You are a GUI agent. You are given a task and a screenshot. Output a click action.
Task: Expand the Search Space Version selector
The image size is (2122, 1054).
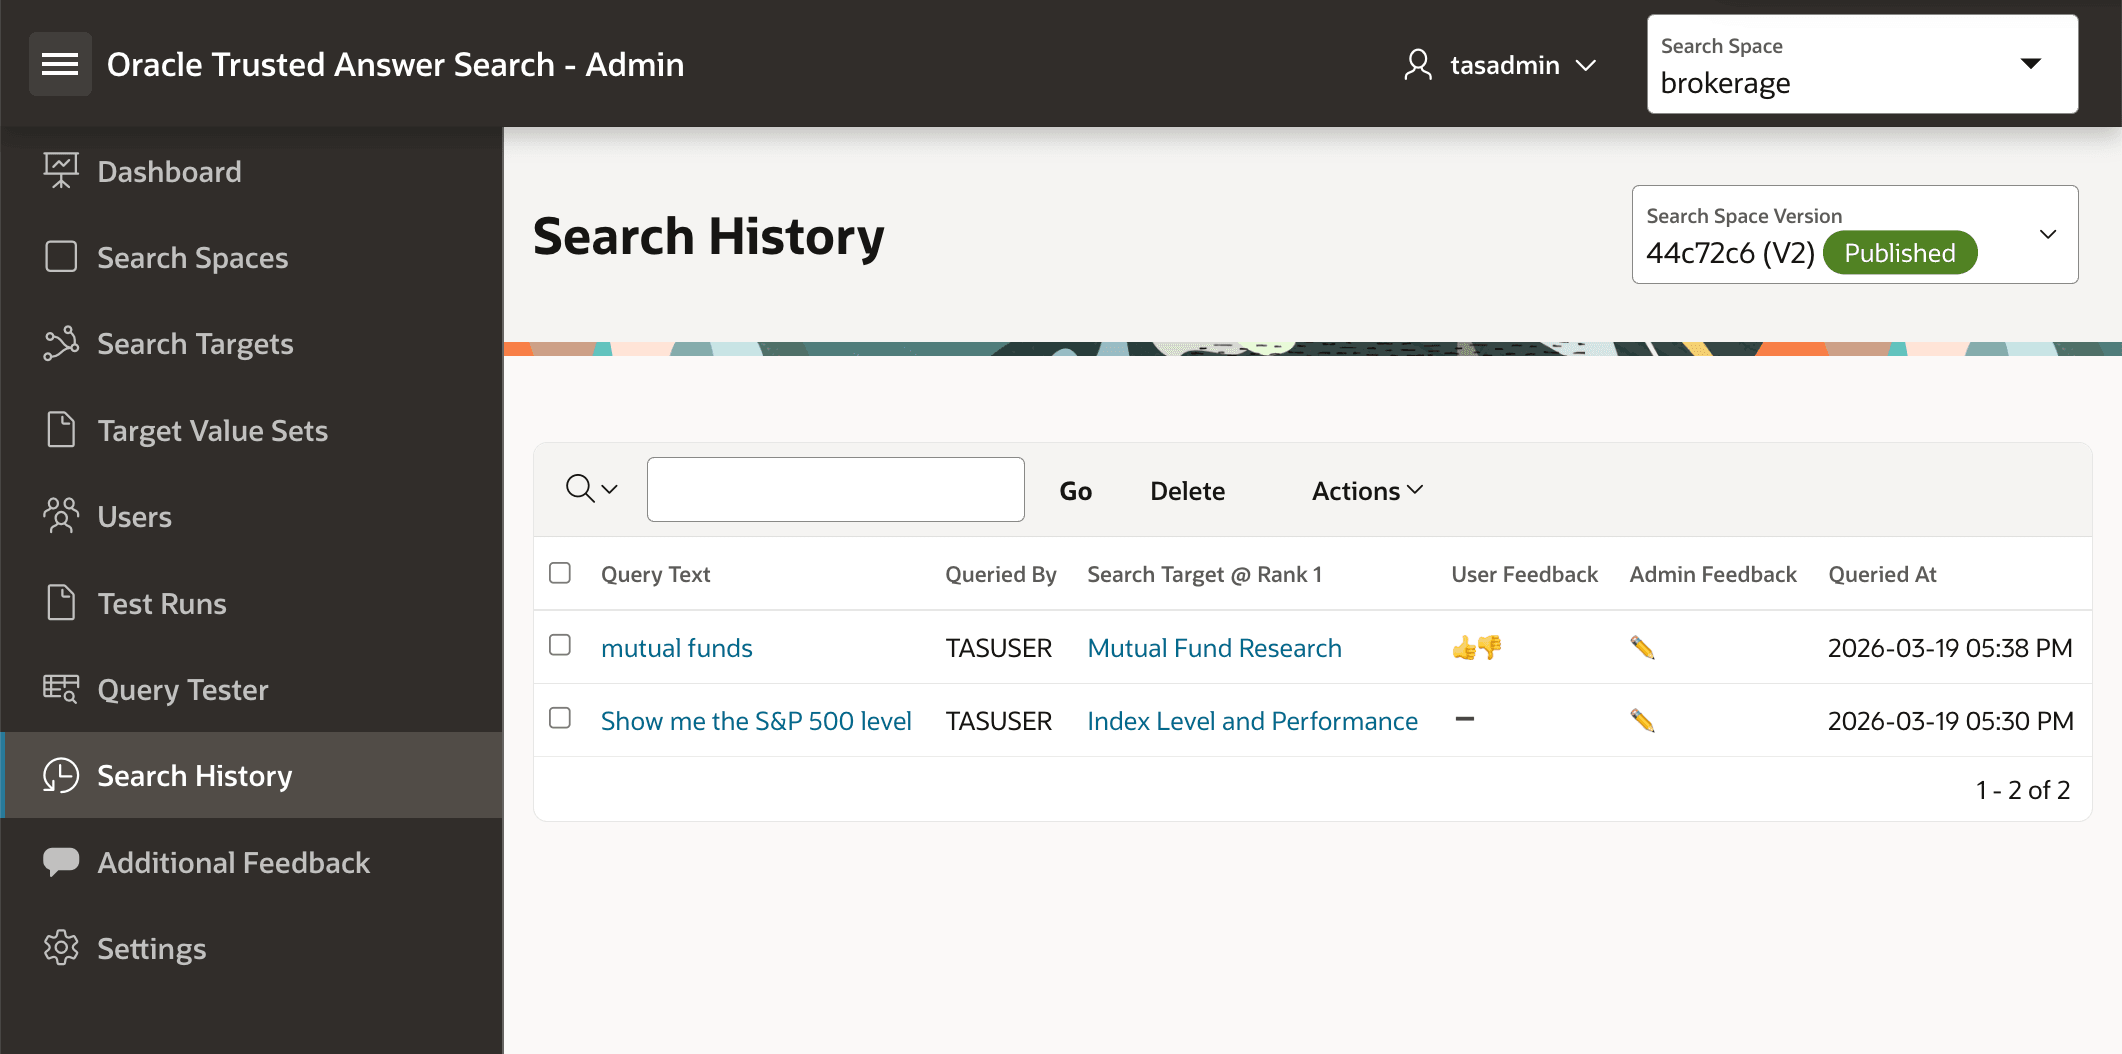2047,234
